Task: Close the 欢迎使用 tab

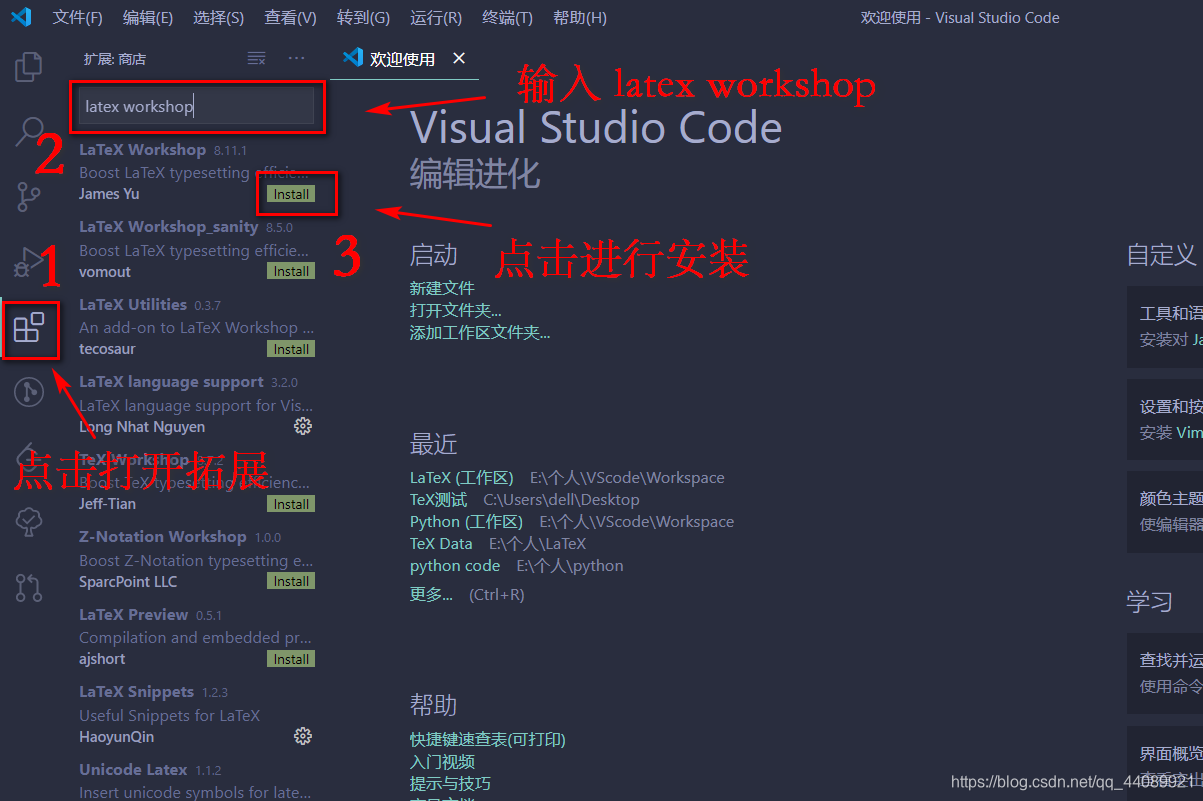Action: pyautogui.click(x=459, y=59)
